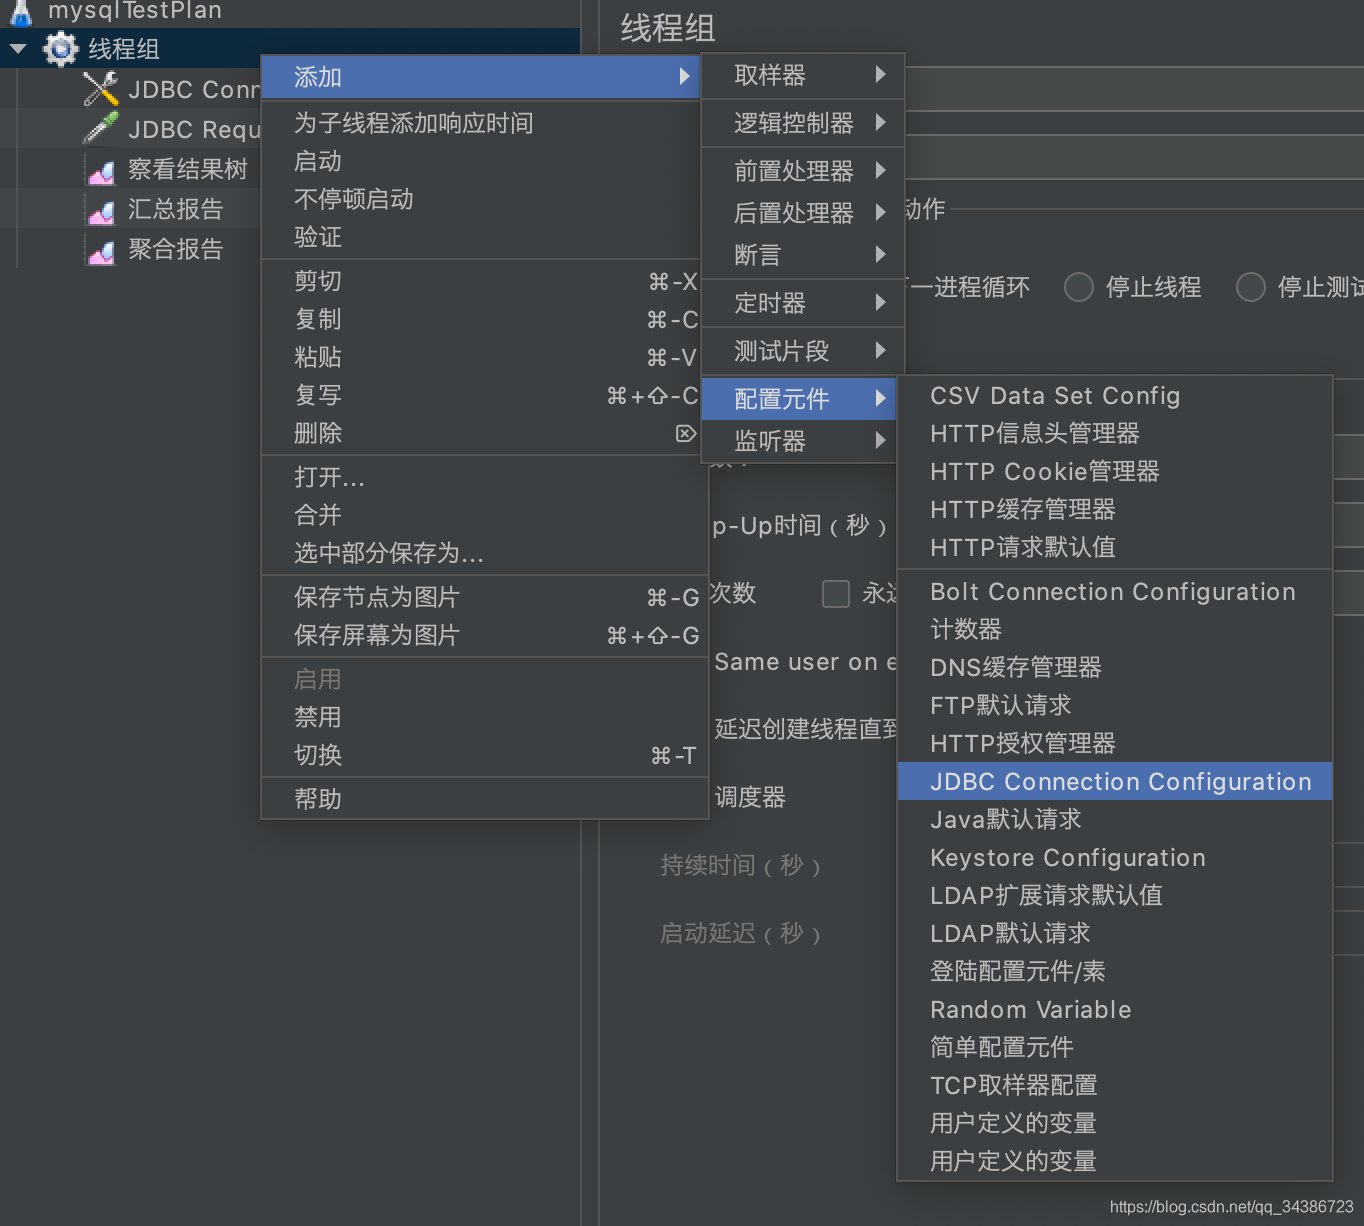Click 剪切 menu entry

point(480,281)
